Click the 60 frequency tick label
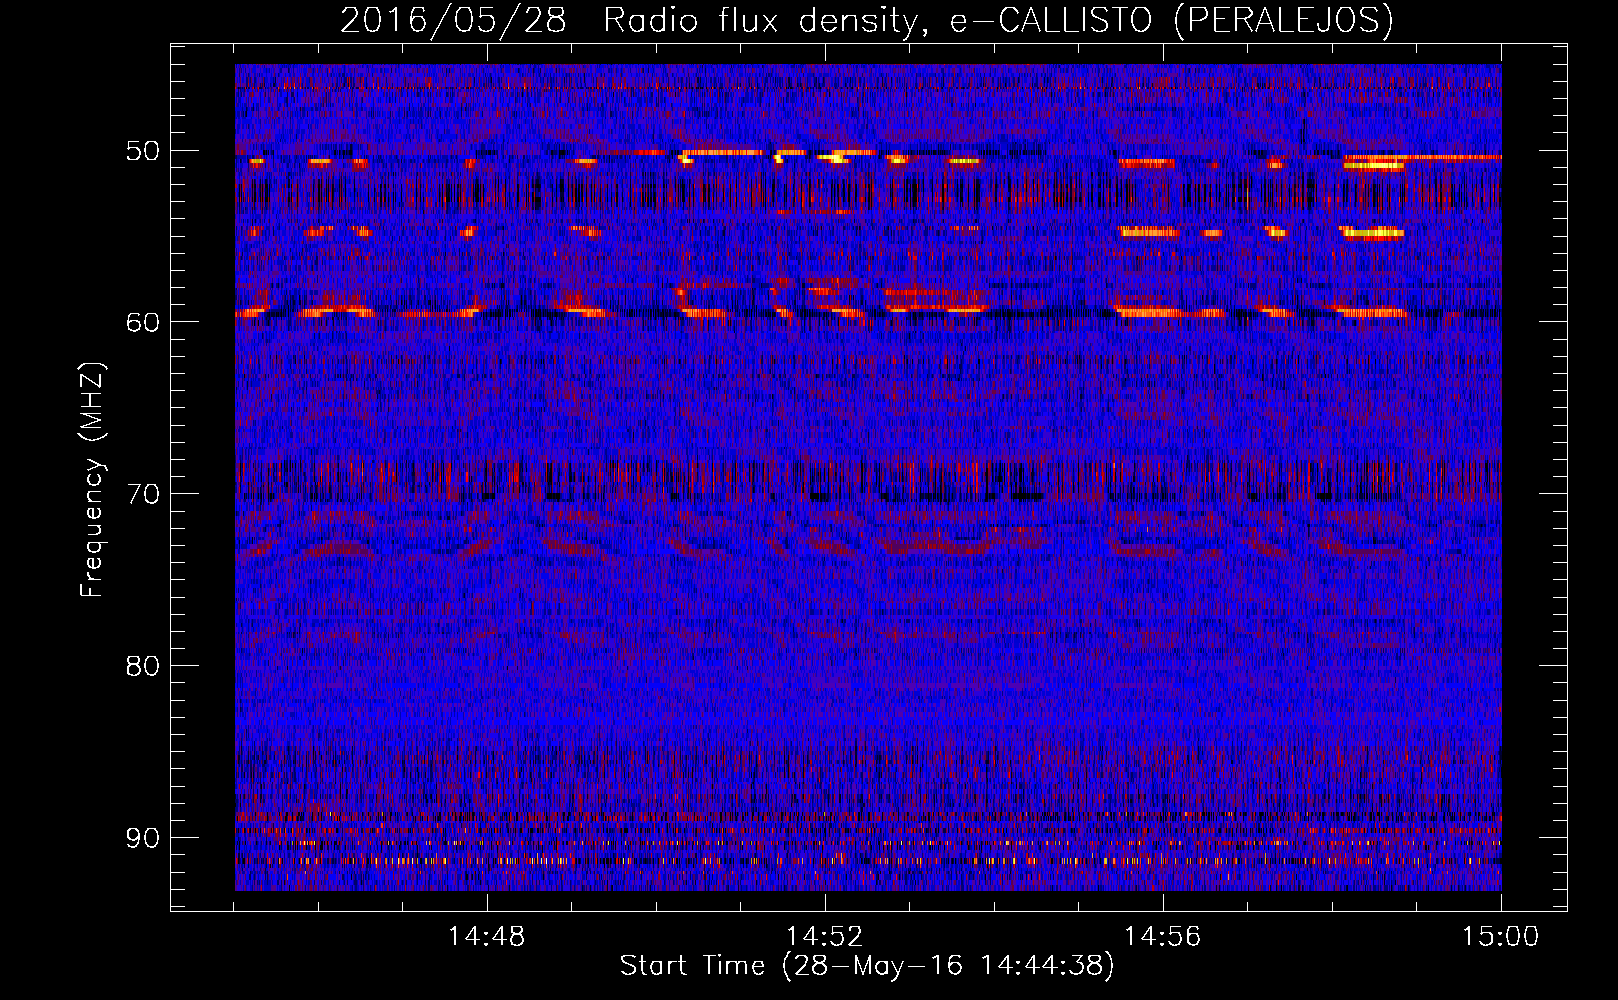This screenshot has height=1000, width=1618. pos(142,322)
